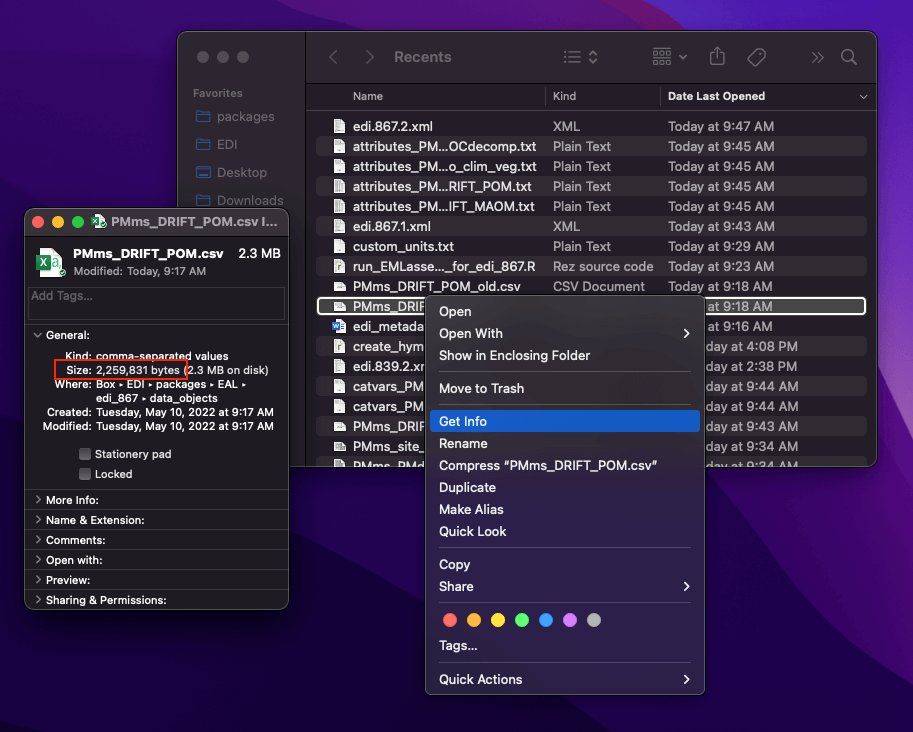913x732 pixels.
Task: Open Tags... from the context menu
Action: point(565,646)
